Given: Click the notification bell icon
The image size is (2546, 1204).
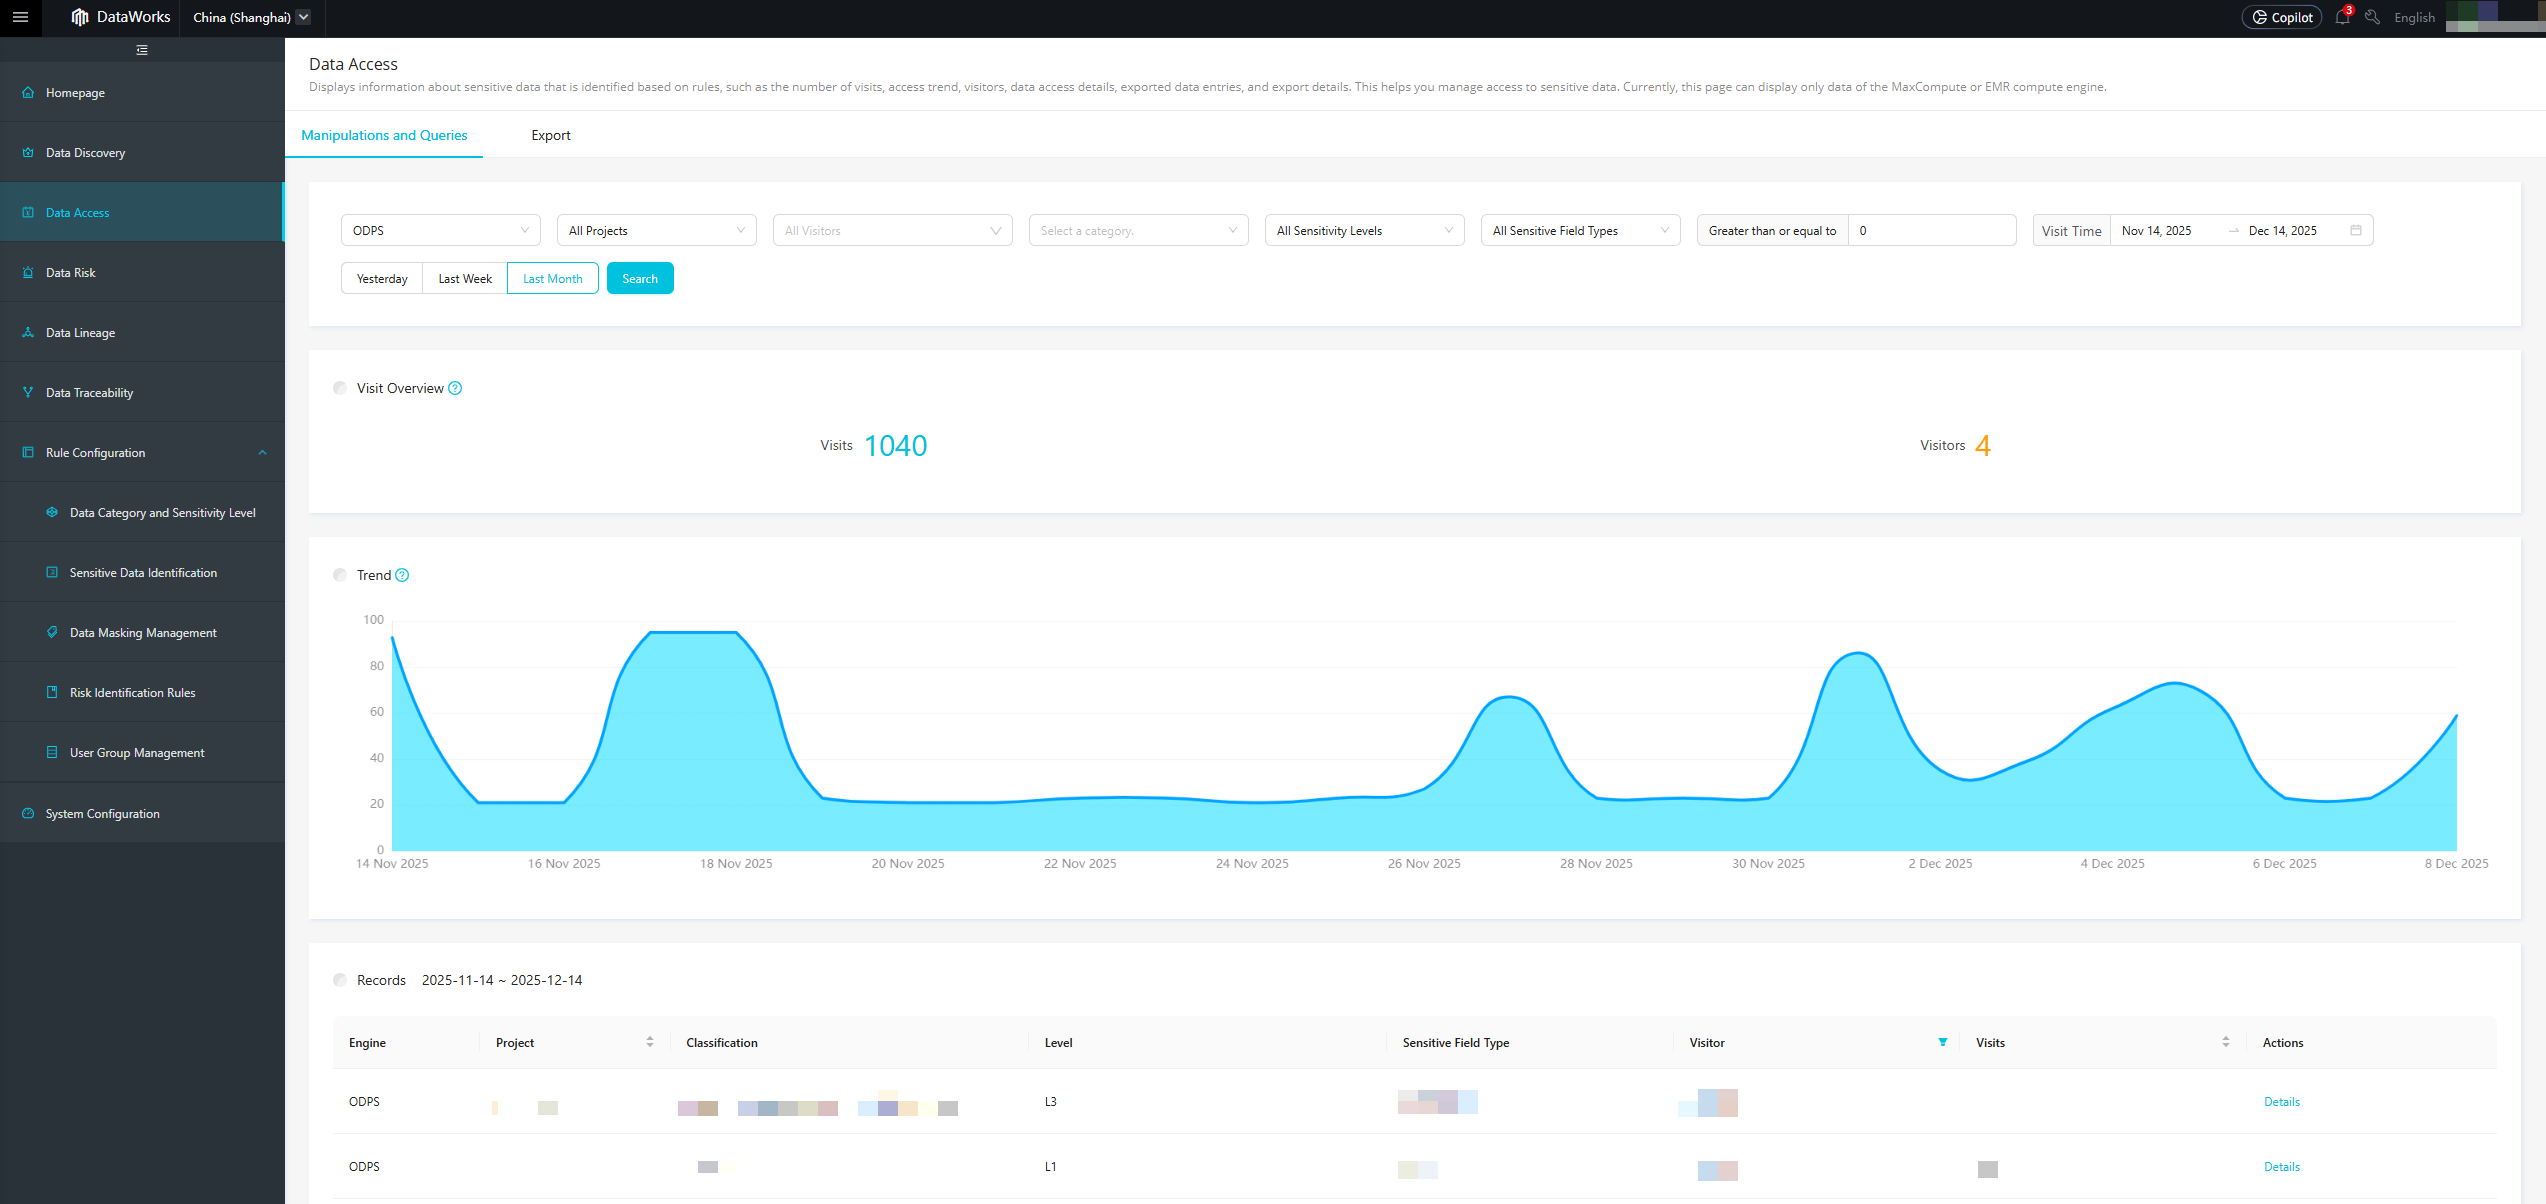Looking at the screenshot, I should pos(2342,17).
